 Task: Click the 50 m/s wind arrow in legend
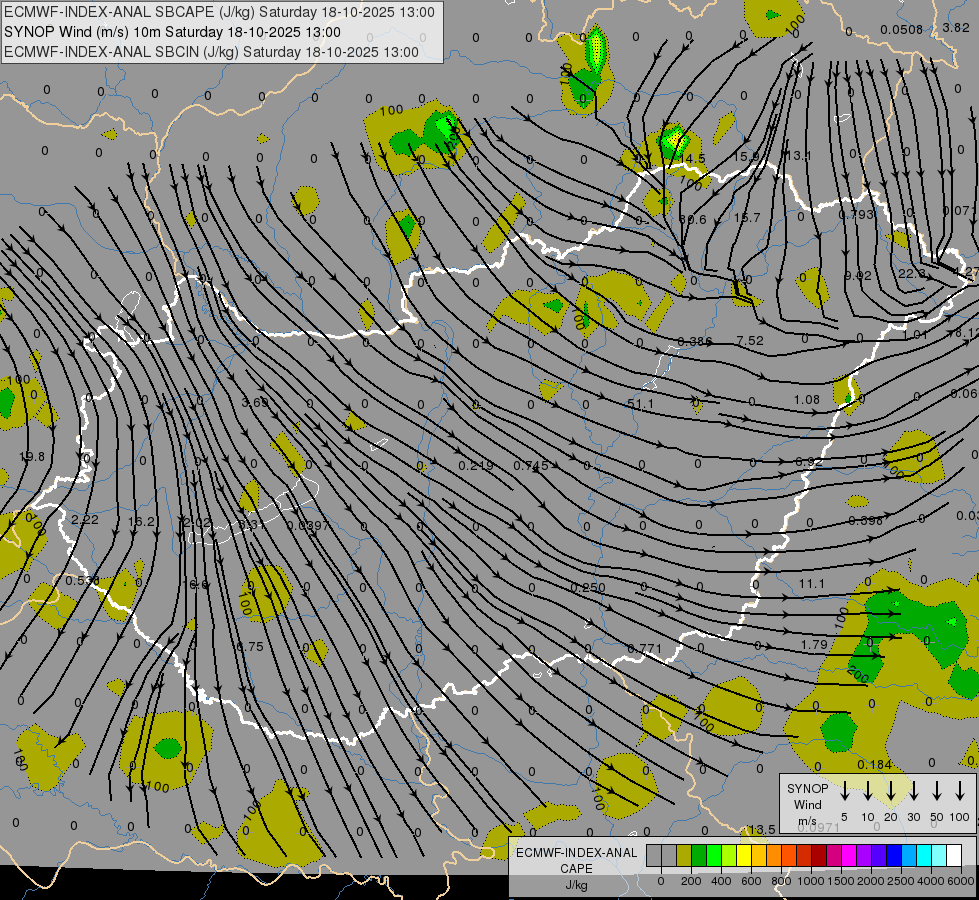pyautogui.click(x=937, y=791)
